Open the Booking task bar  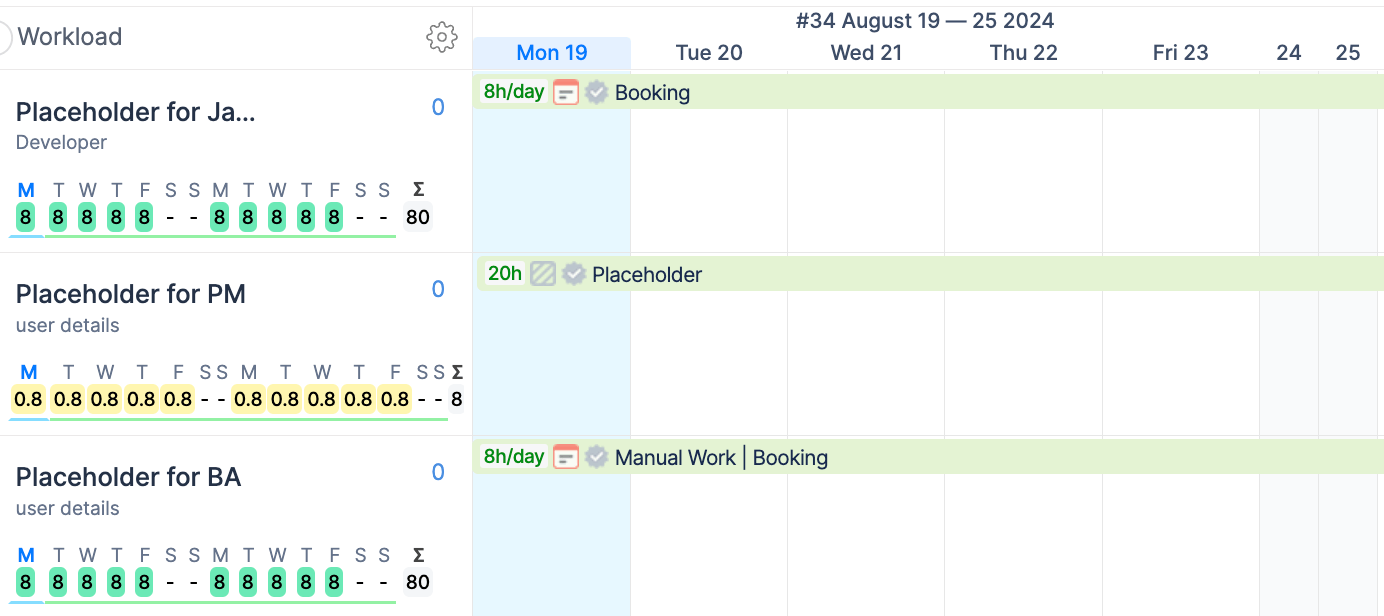click(x=652, y=93)
